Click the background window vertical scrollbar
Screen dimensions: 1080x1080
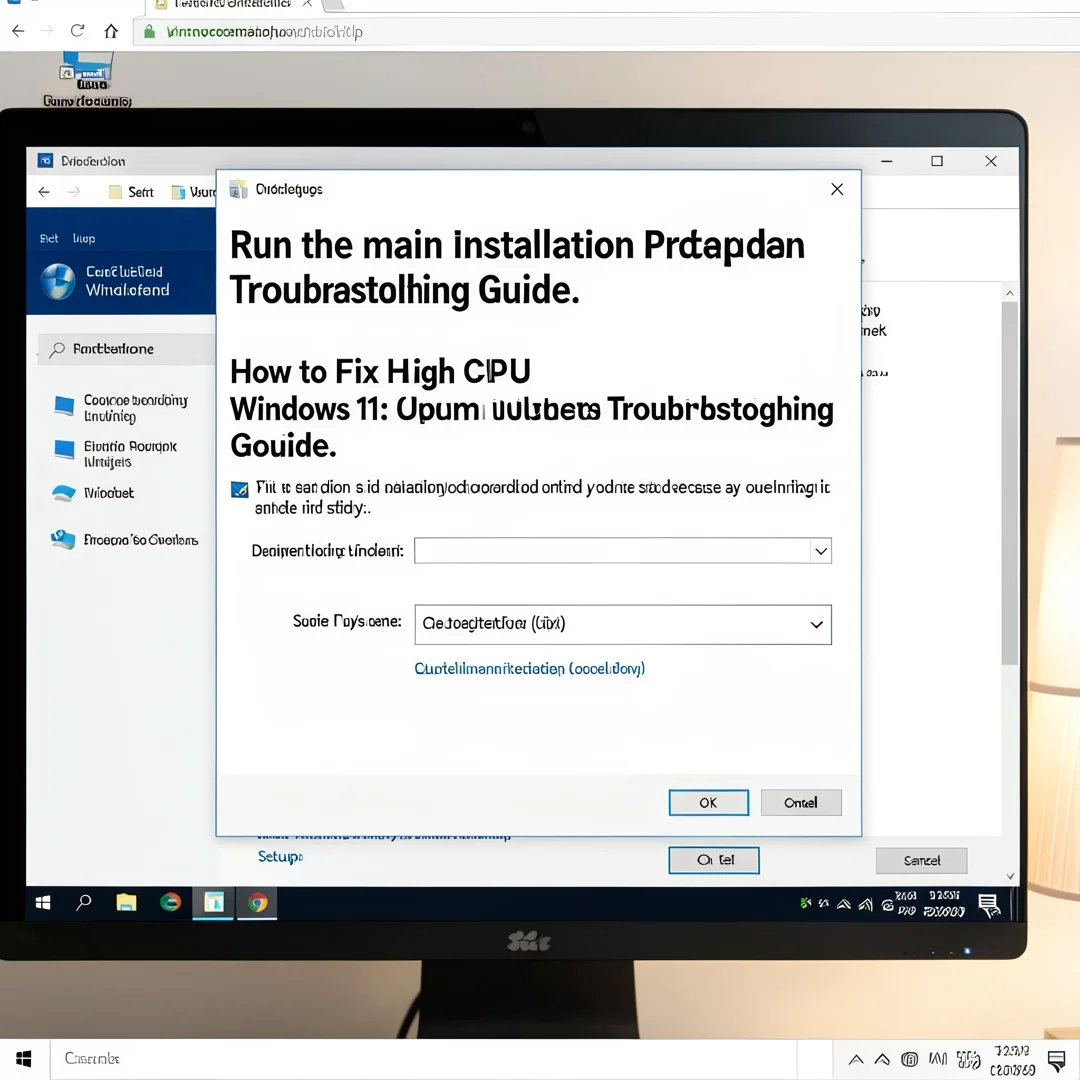pyautogui.click(x=1010, y=484)
